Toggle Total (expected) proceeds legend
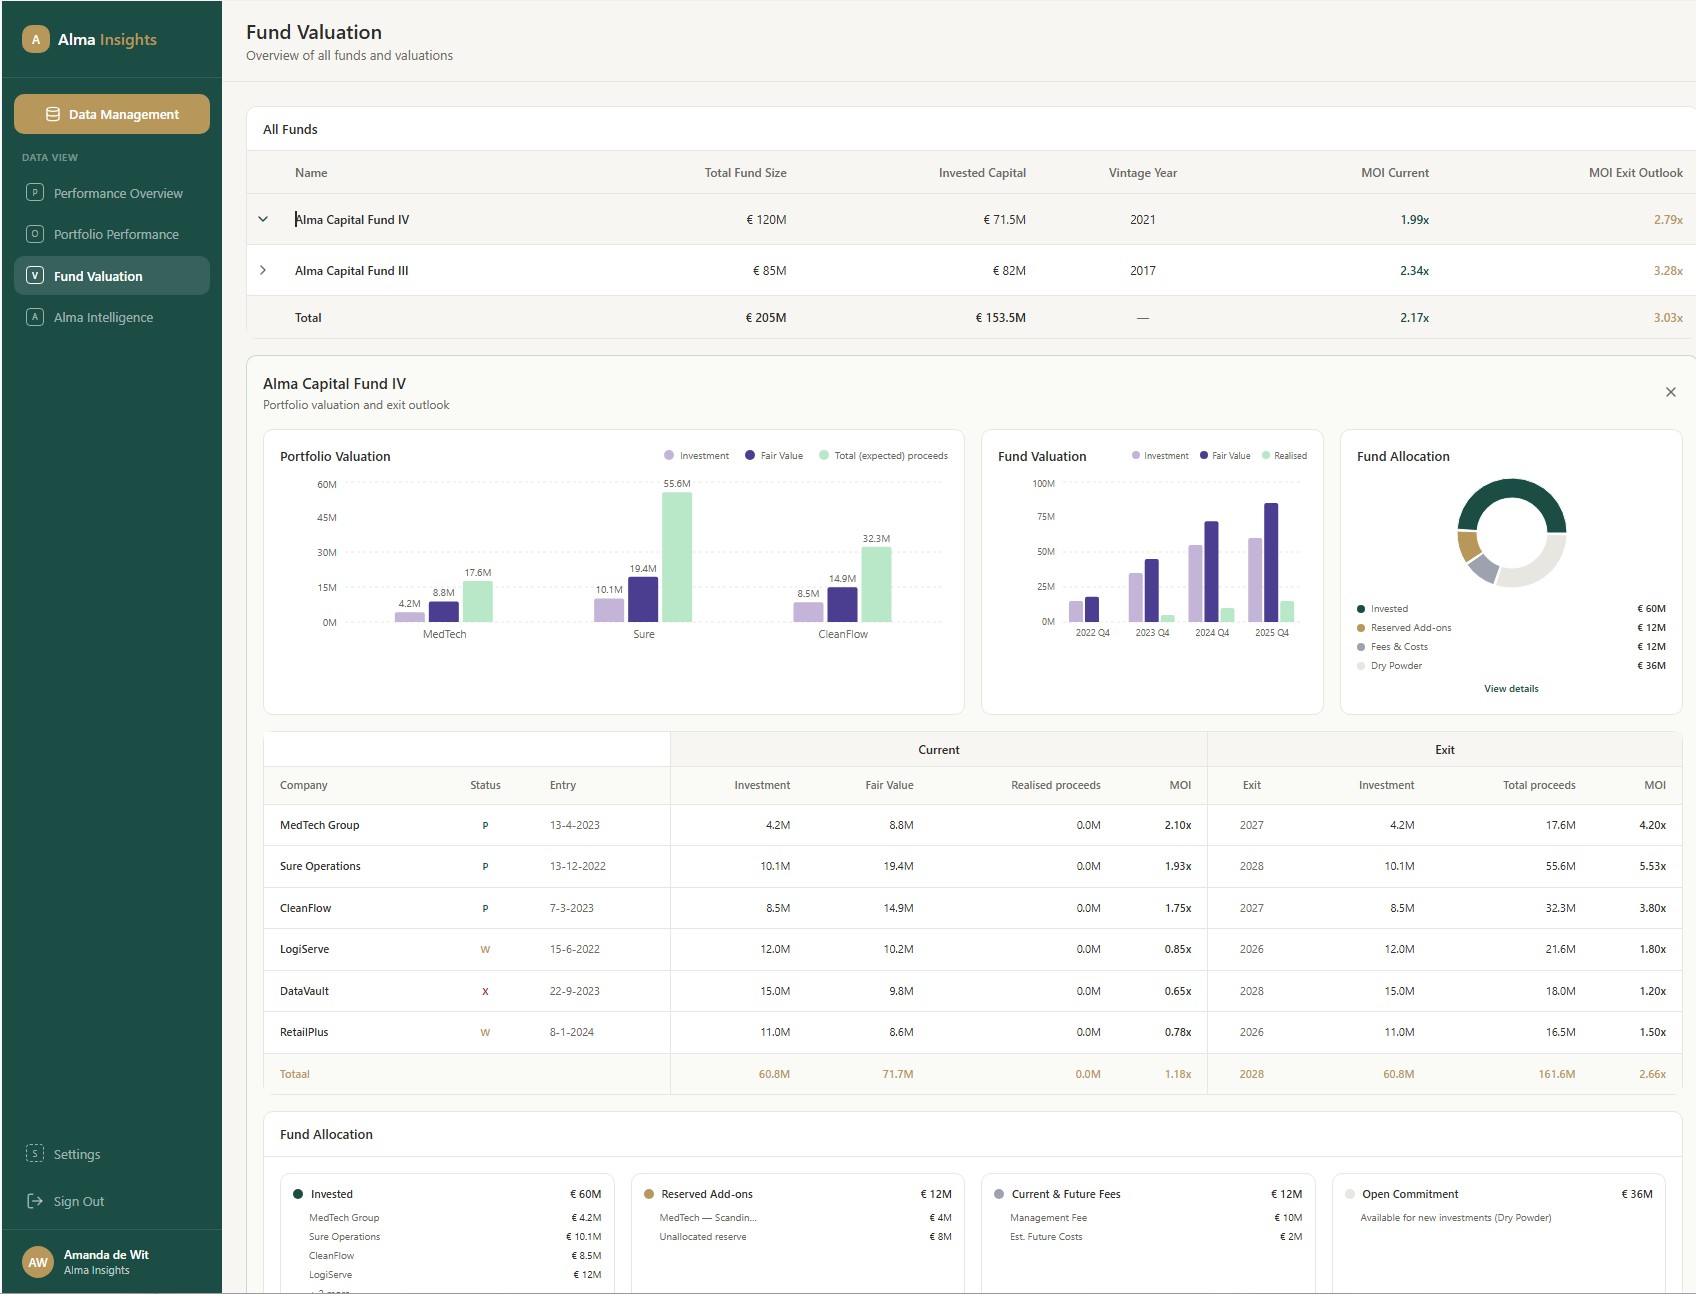 883,455
